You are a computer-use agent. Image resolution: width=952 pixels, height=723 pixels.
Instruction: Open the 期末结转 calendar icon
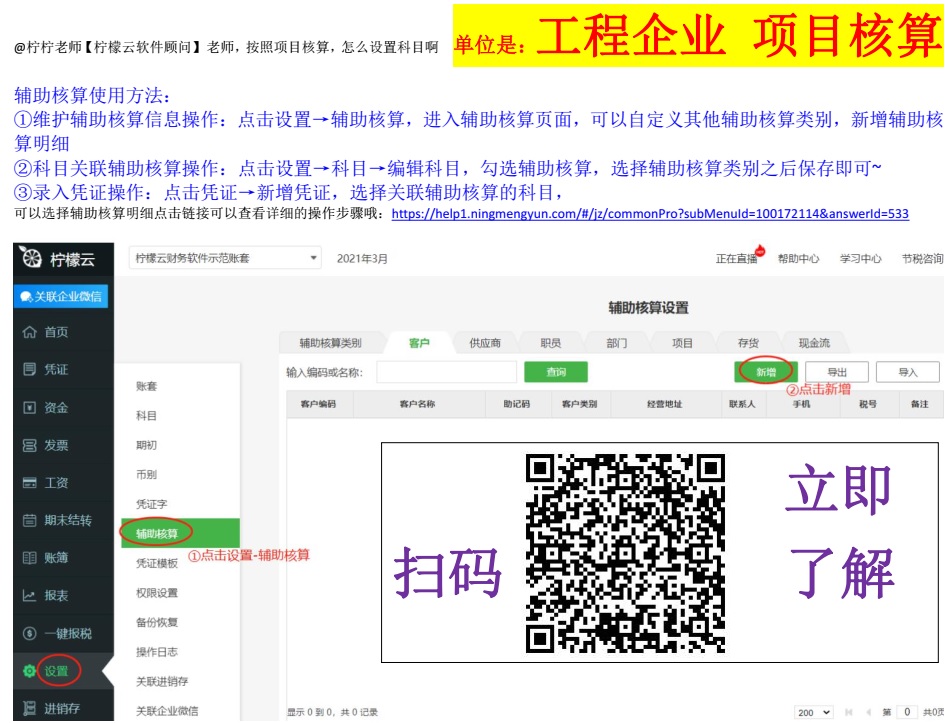(30, 521)
